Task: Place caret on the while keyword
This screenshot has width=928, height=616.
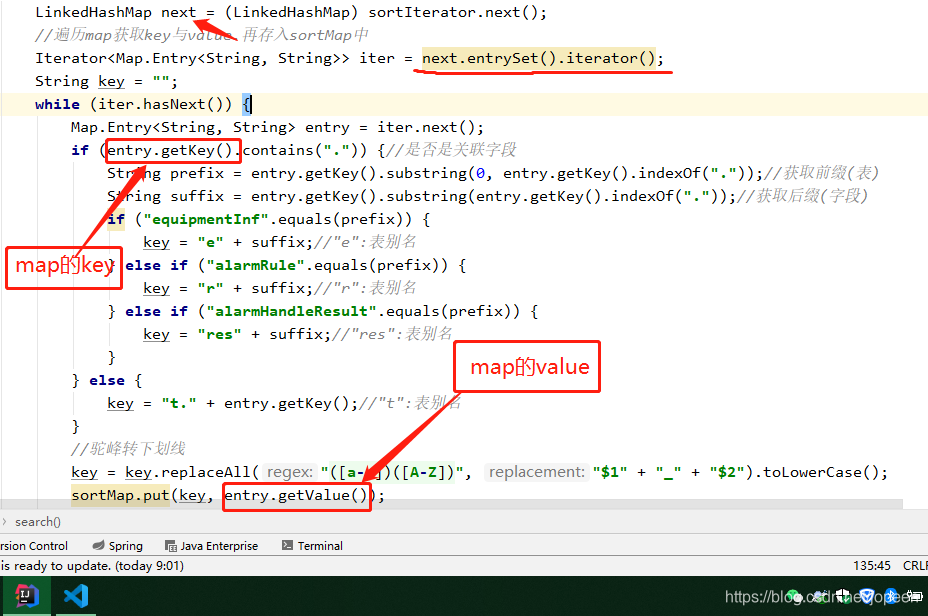Action: 57,105
